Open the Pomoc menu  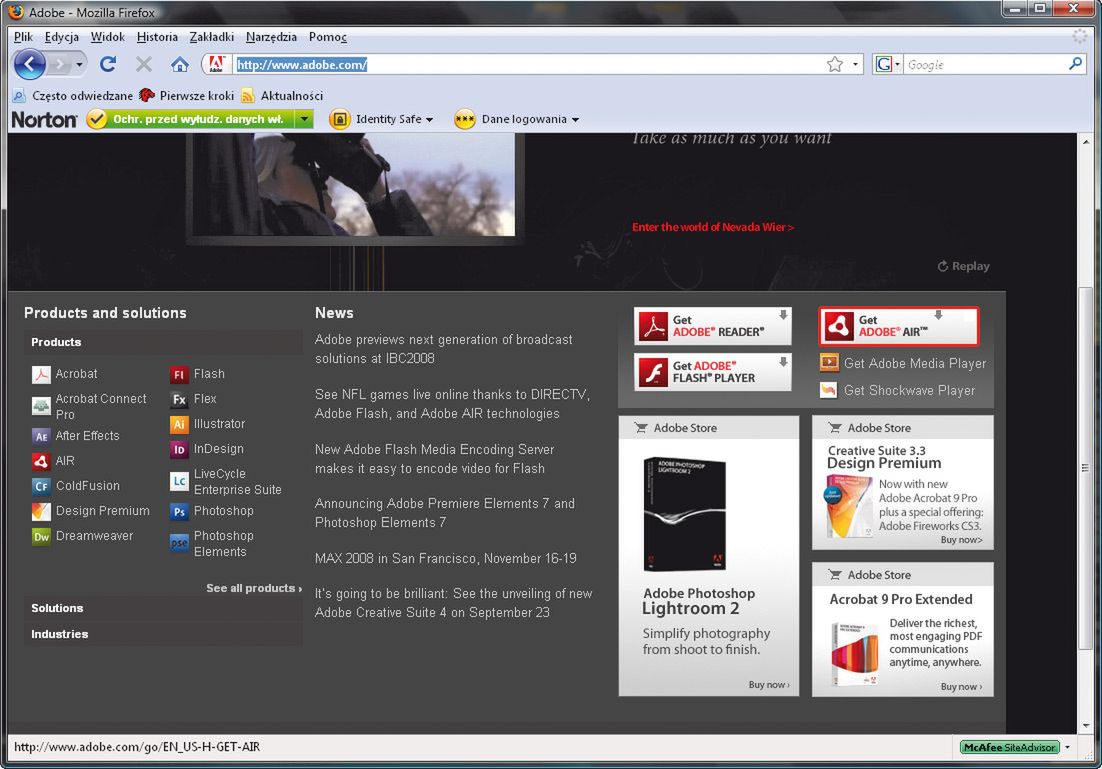[x=328, y=37]
